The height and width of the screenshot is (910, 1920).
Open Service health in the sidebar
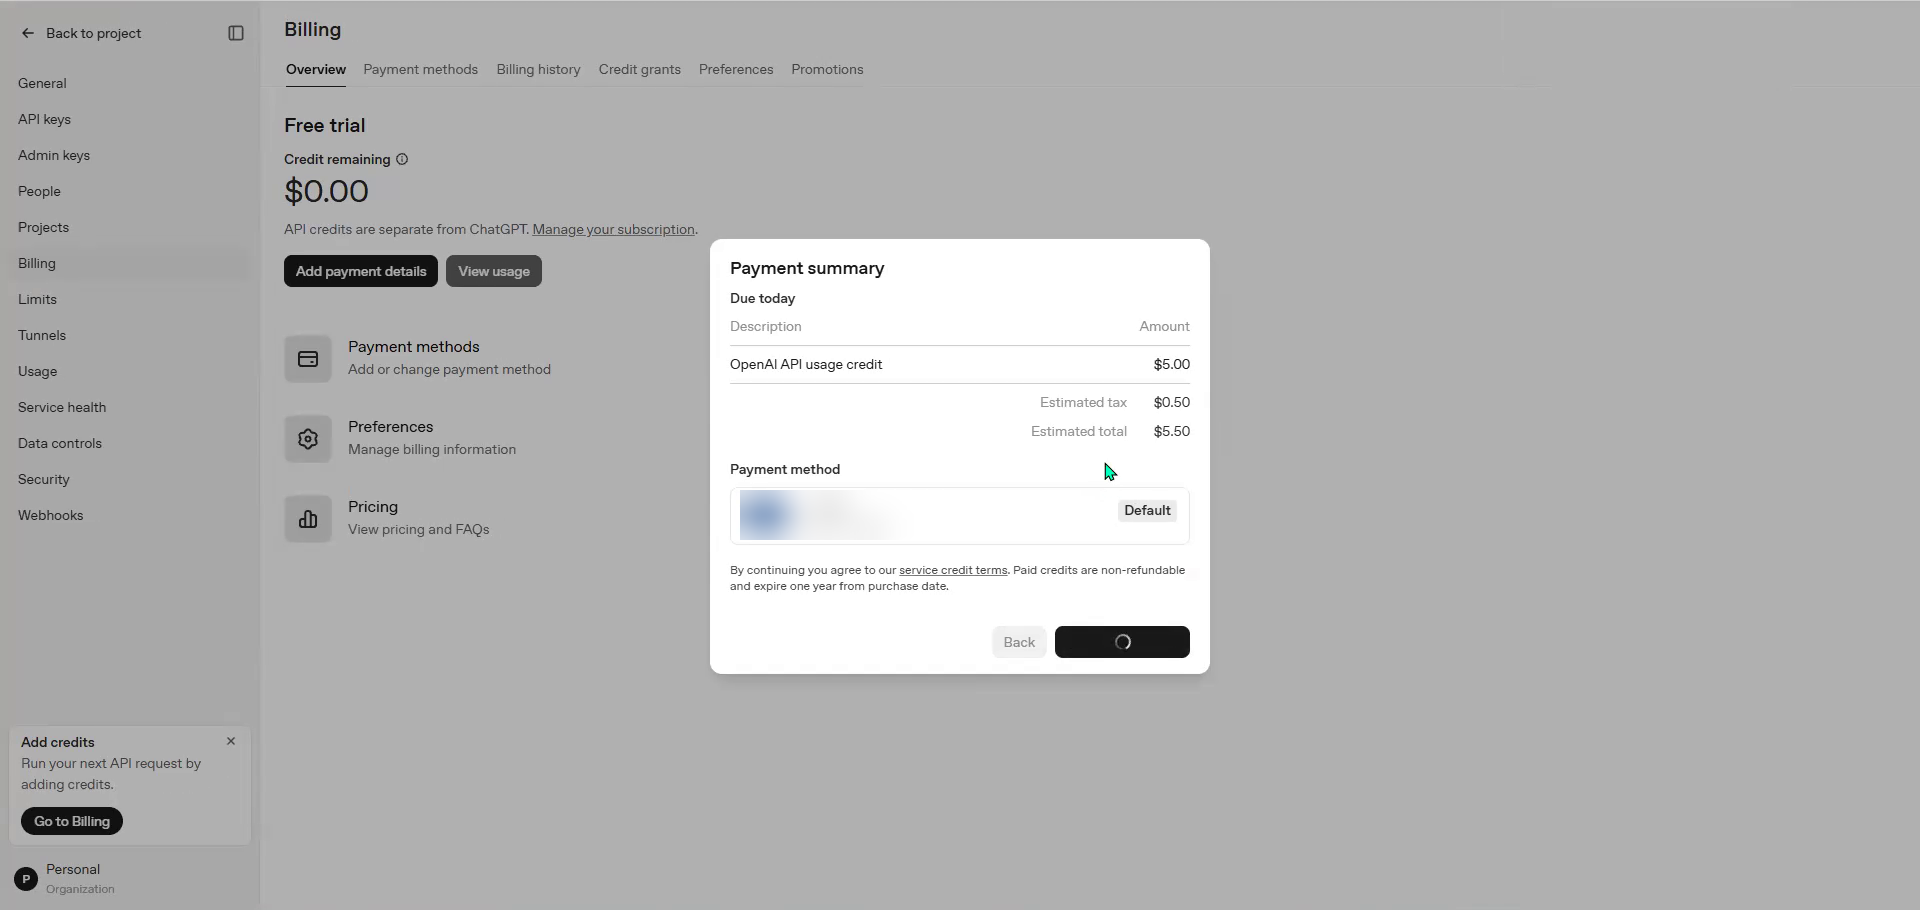coord(130,407)
